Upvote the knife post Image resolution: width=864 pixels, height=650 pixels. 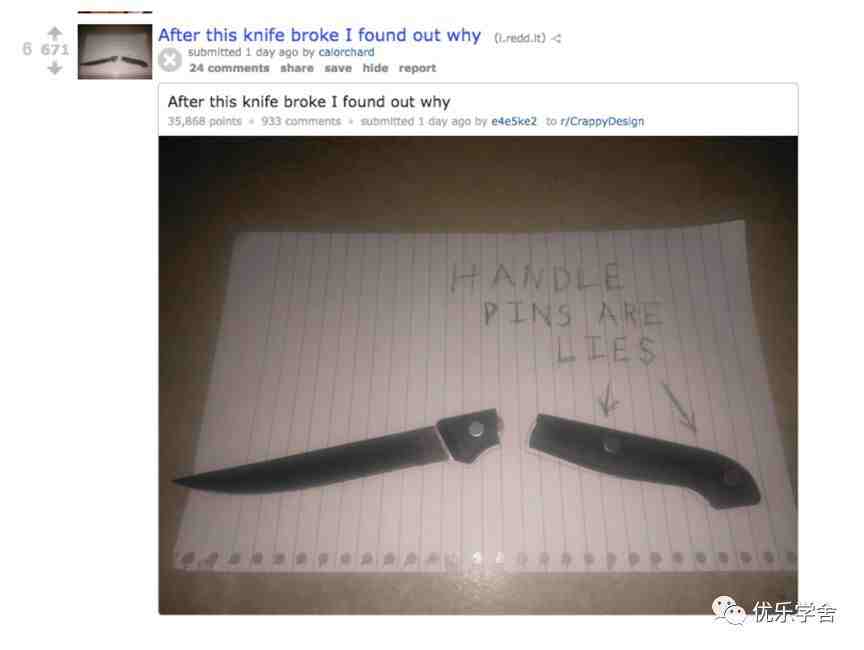(55, 32)
